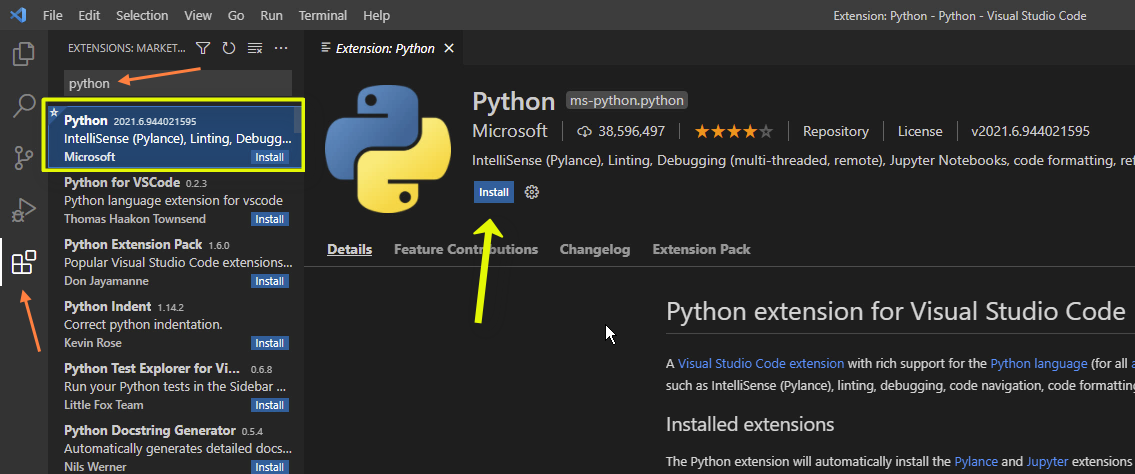Open the Source Control view

pos(24,158)
